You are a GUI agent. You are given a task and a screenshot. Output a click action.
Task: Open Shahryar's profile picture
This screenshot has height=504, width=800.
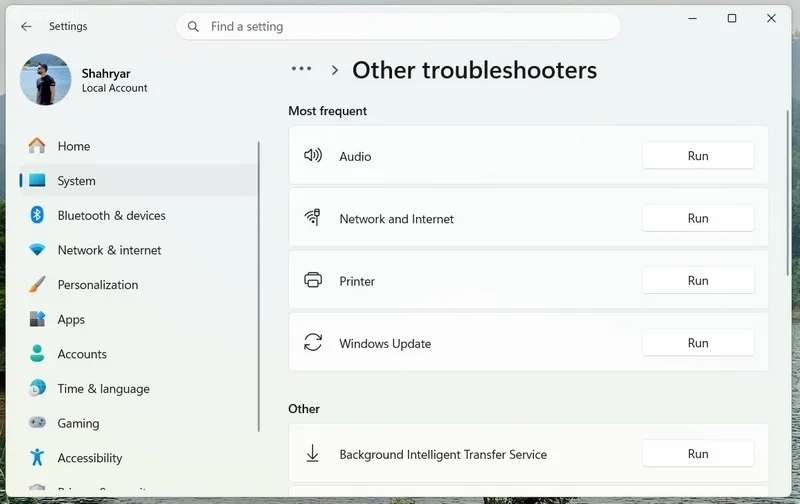45,80
